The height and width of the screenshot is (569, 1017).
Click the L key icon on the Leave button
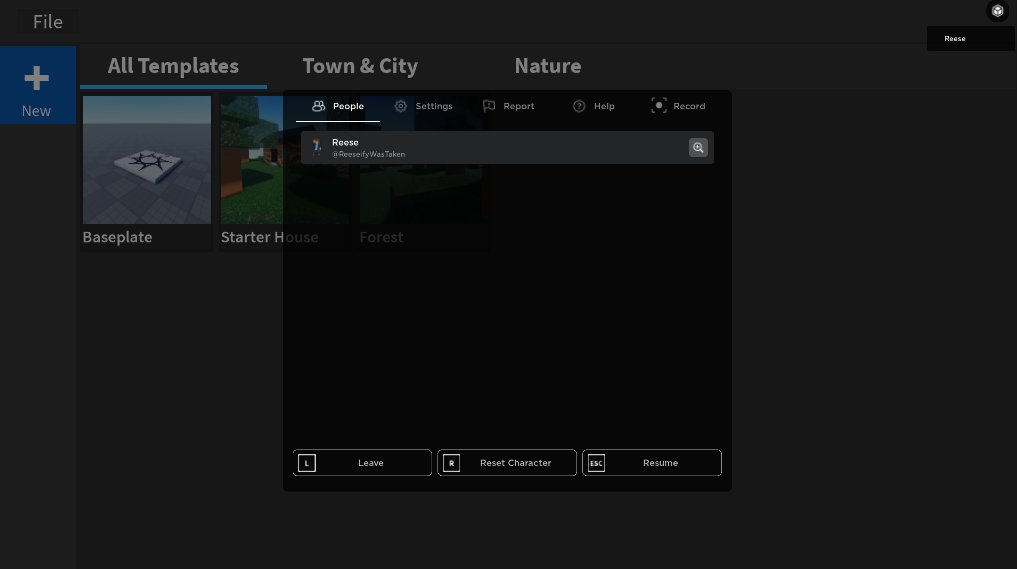[x=307, y=463]
